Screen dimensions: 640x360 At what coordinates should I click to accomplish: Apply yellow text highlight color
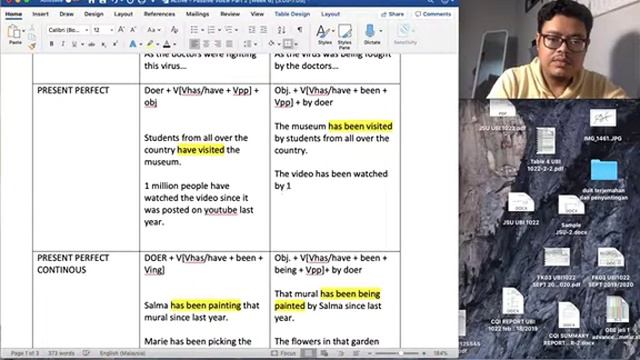coord(150,44)
